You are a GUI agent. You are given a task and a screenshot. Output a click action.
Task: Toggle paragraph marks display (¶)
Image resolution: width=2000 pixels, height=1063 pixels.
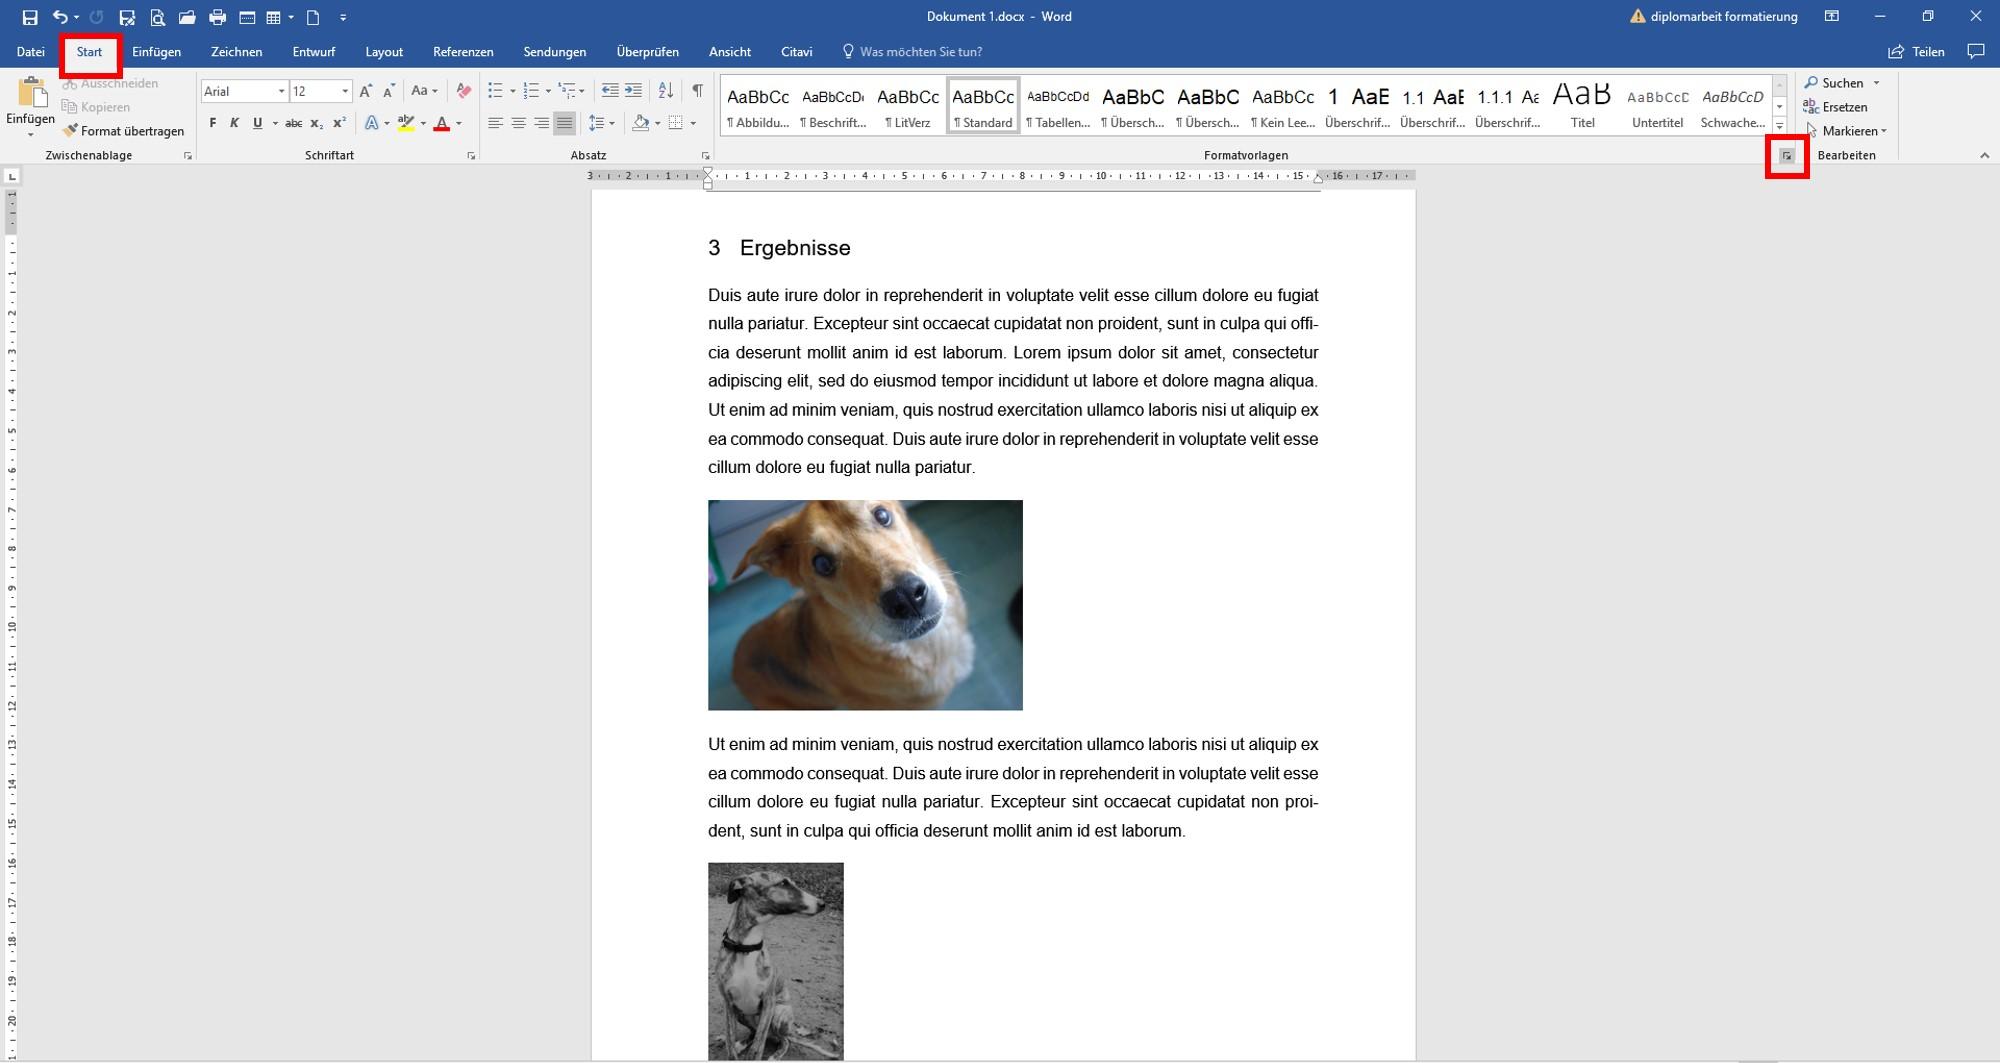(697, 91)
